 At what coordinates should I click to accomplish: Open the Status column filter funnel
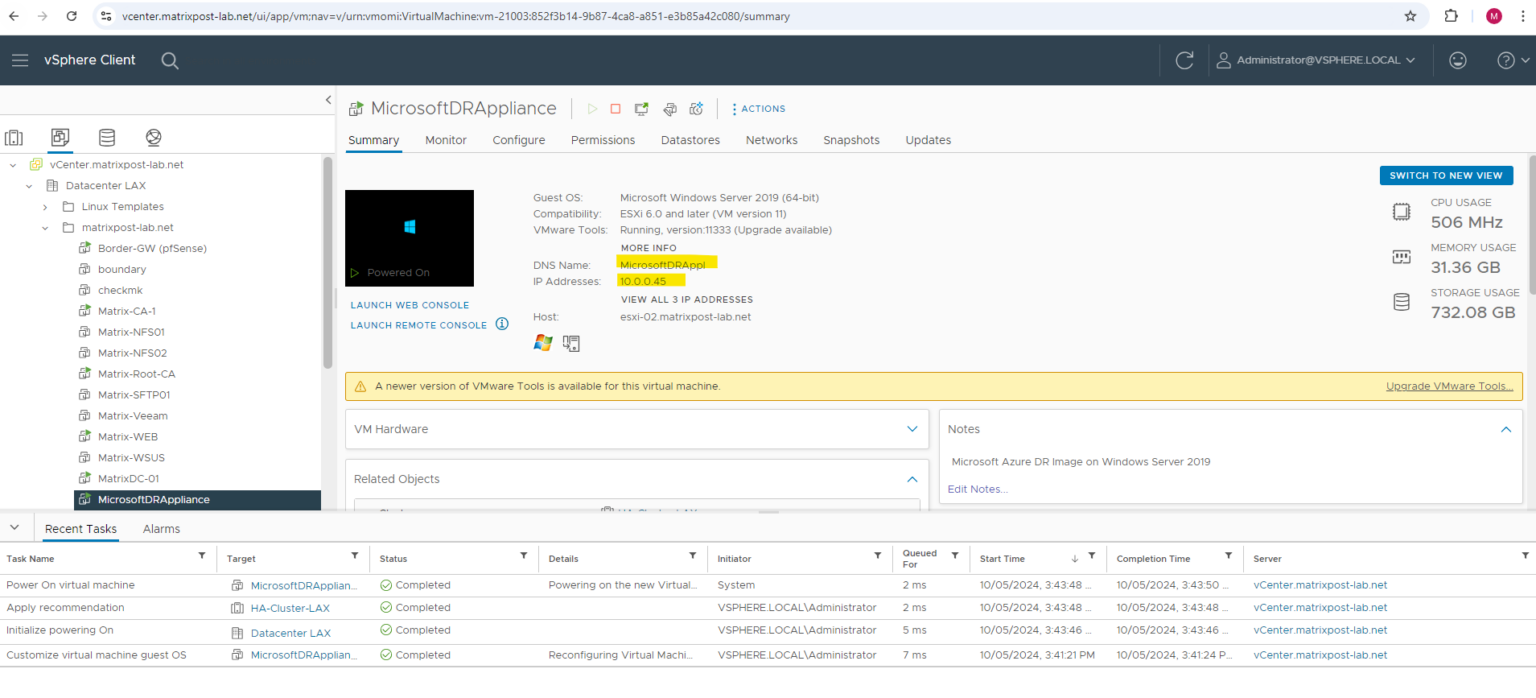tap(523, 558)
